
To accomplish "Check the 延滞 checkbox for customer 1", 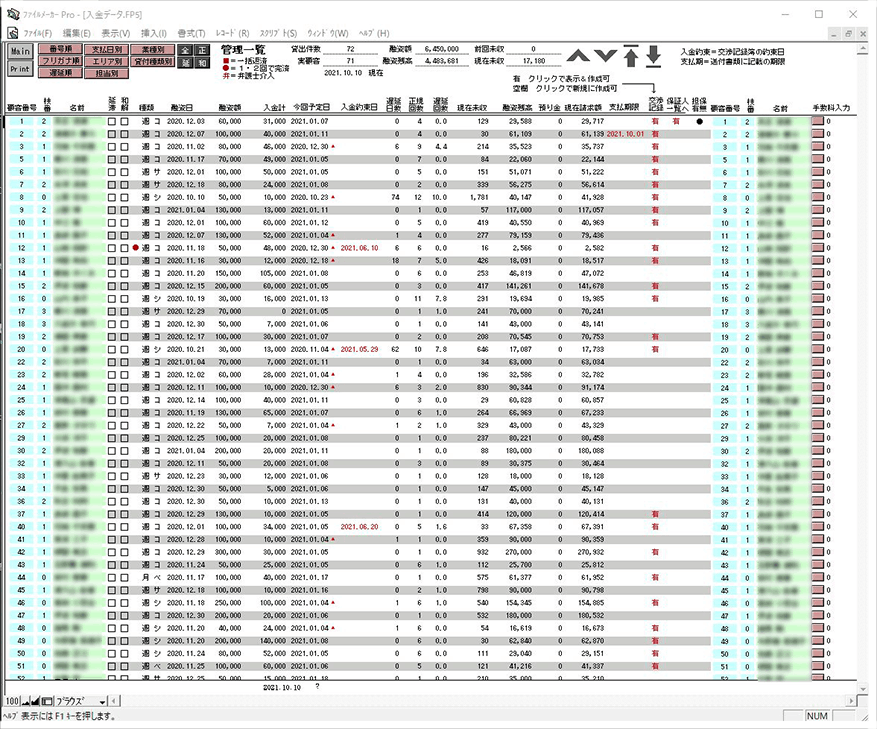I will [x=112, y=121].
